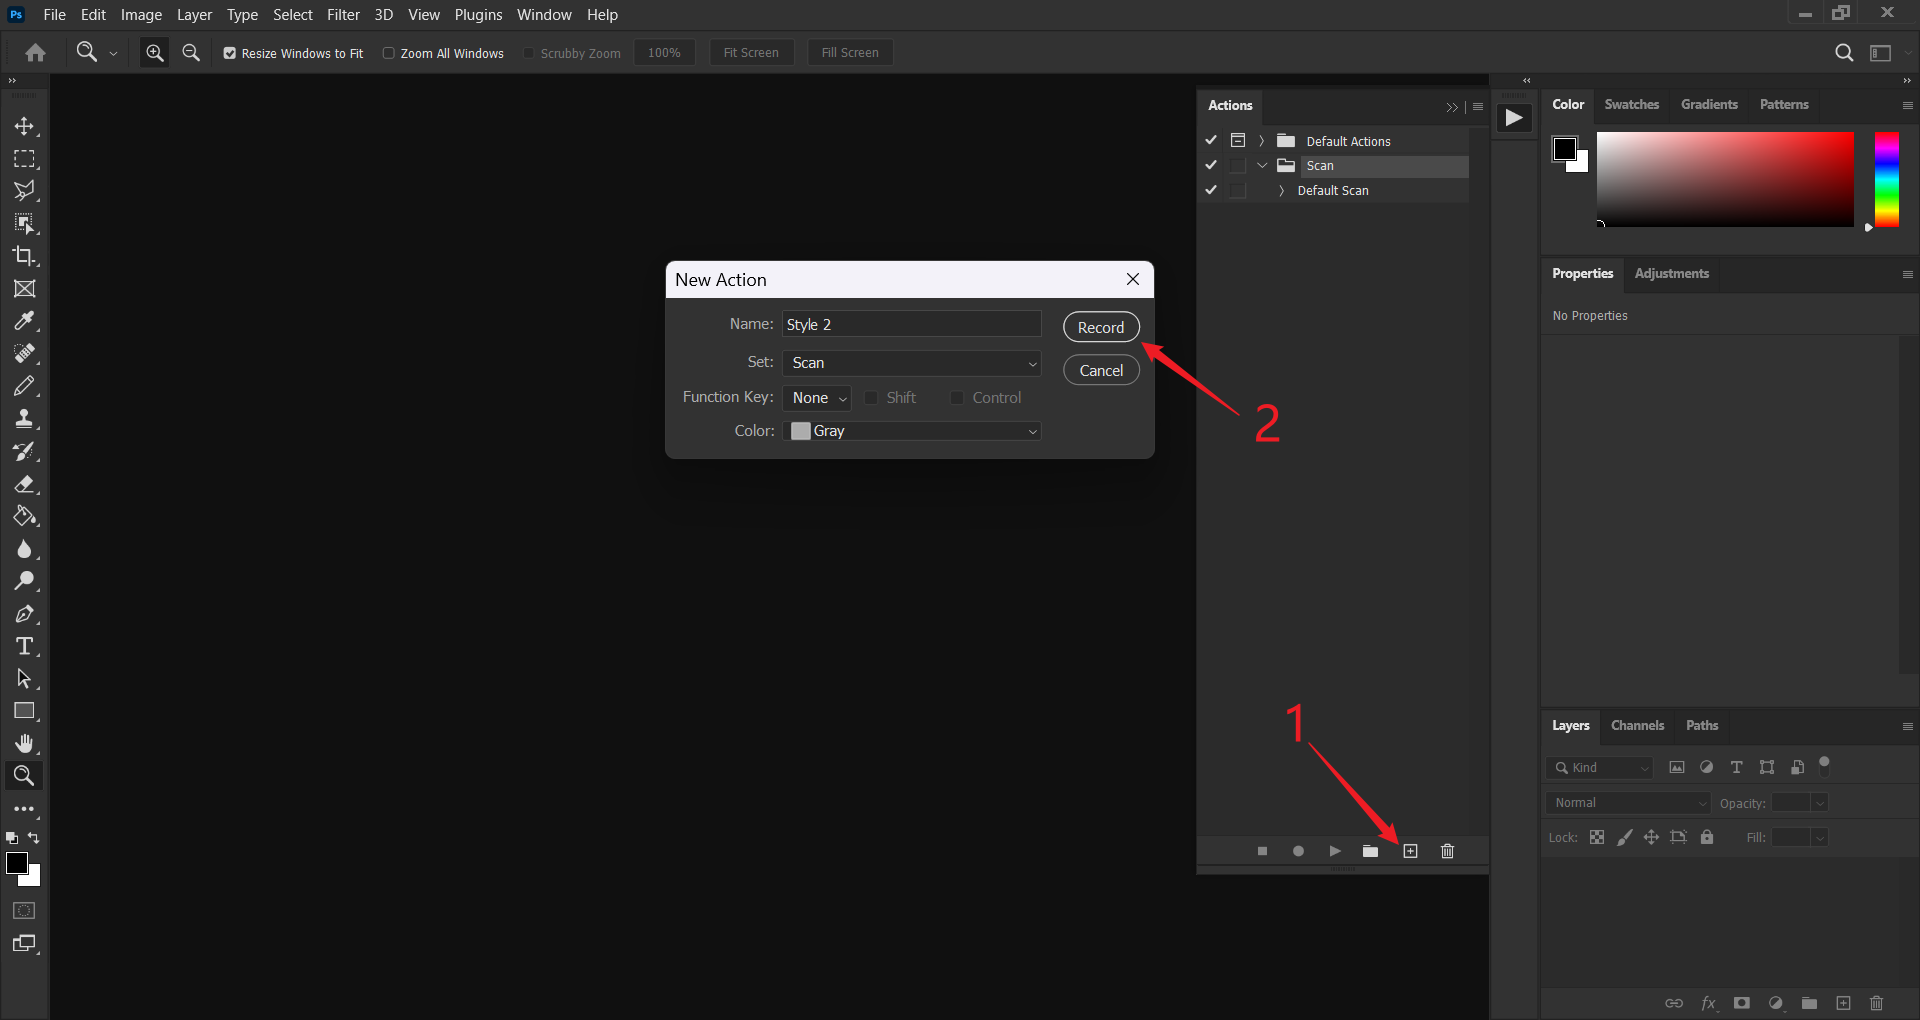Open the Filter menu

coord(343,15)
